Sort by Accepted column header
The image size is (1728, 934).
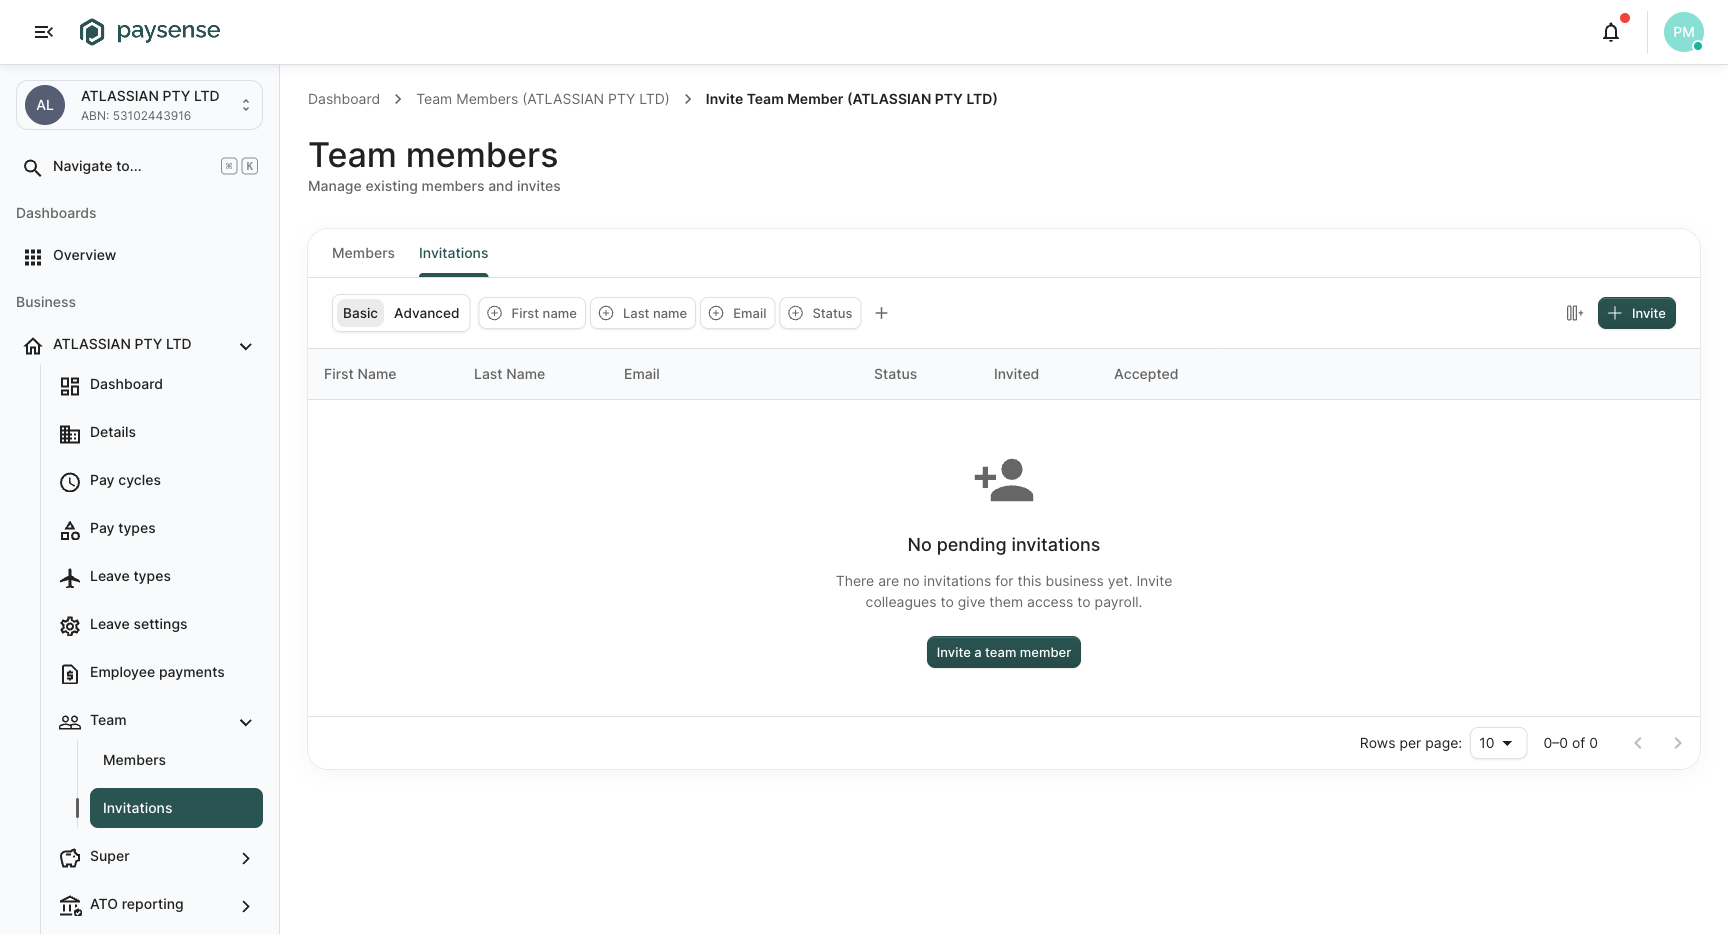1146,374
